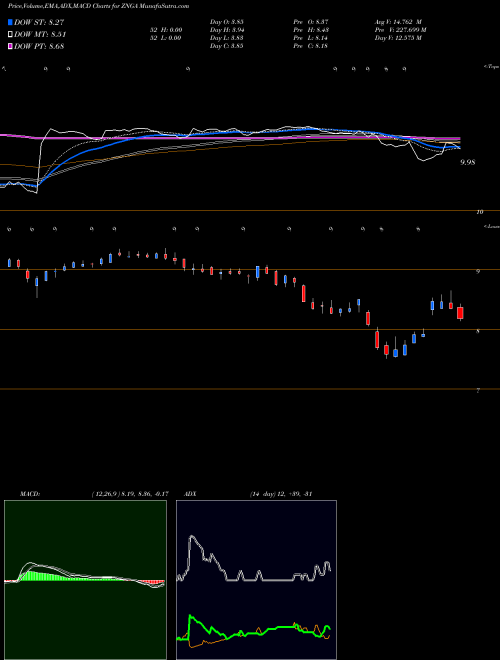500x660 pixels.
Task: Select the DOW ST: 8.27 label
Action: (39, 22)
